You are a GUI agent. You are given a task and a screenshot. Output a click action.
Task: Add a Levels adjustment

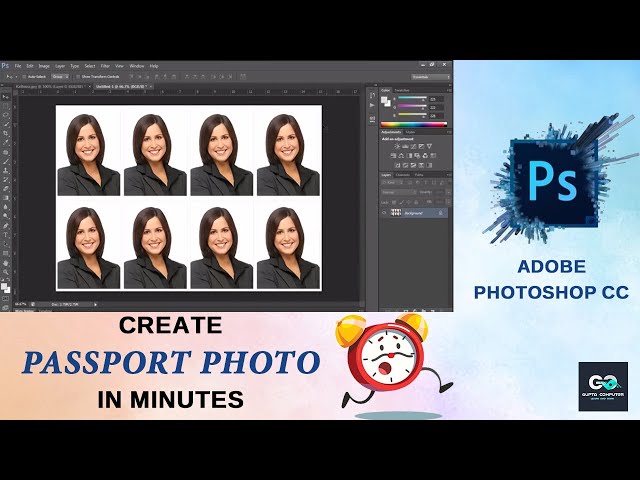coord(405,146)
